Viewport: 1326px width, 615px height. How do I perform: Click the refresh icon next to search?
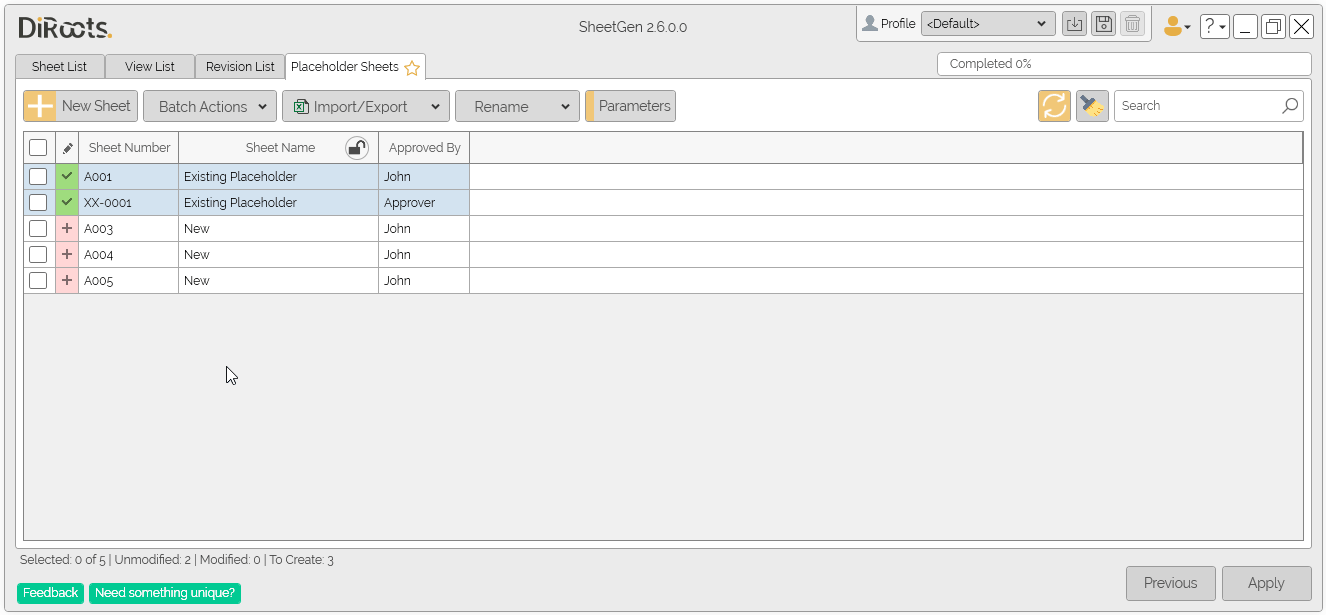(1054, 106)
